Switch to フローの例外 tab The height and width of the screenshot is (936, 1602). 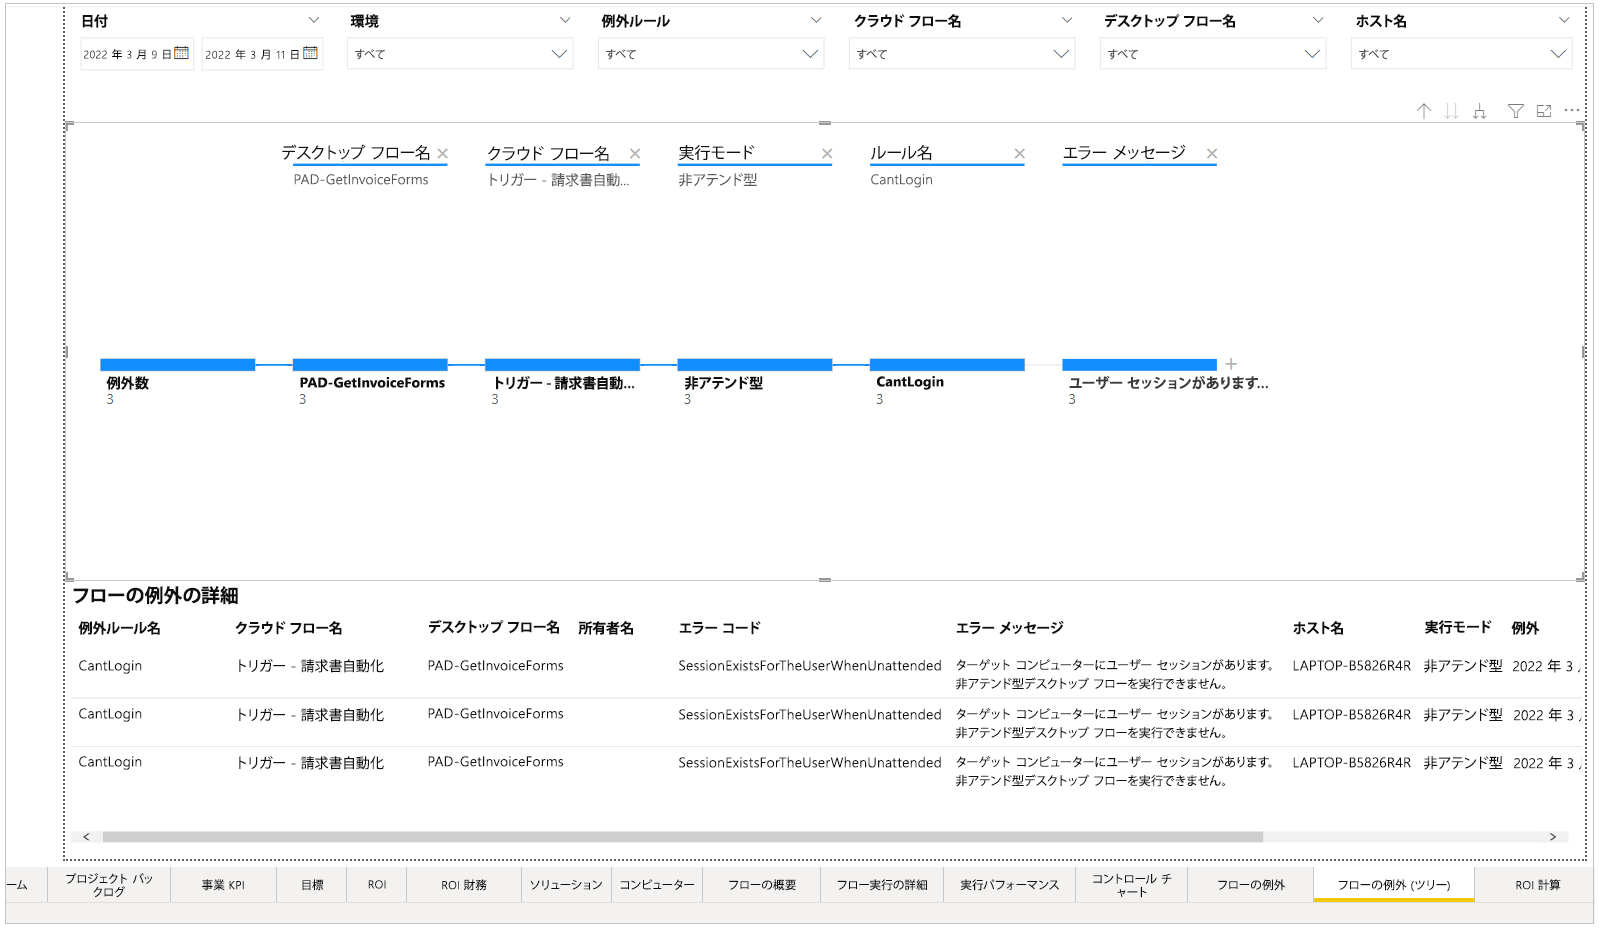point(1251,885)
